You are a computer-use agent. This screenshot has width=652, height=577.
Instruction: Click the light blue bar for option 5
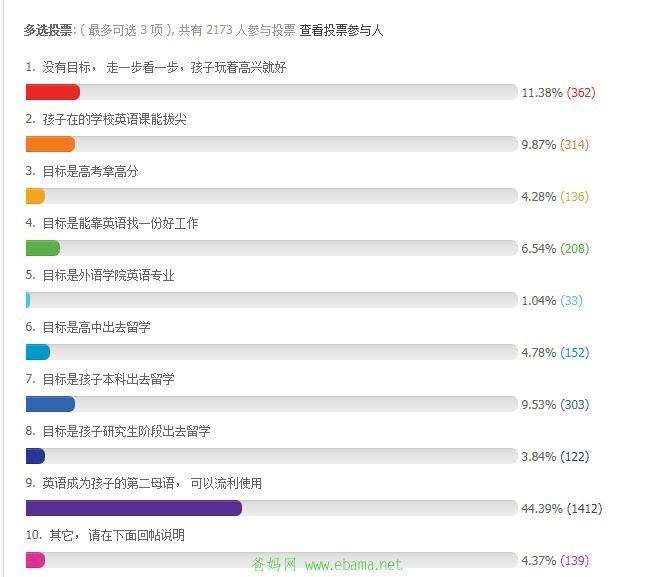(x=28, y=300)
